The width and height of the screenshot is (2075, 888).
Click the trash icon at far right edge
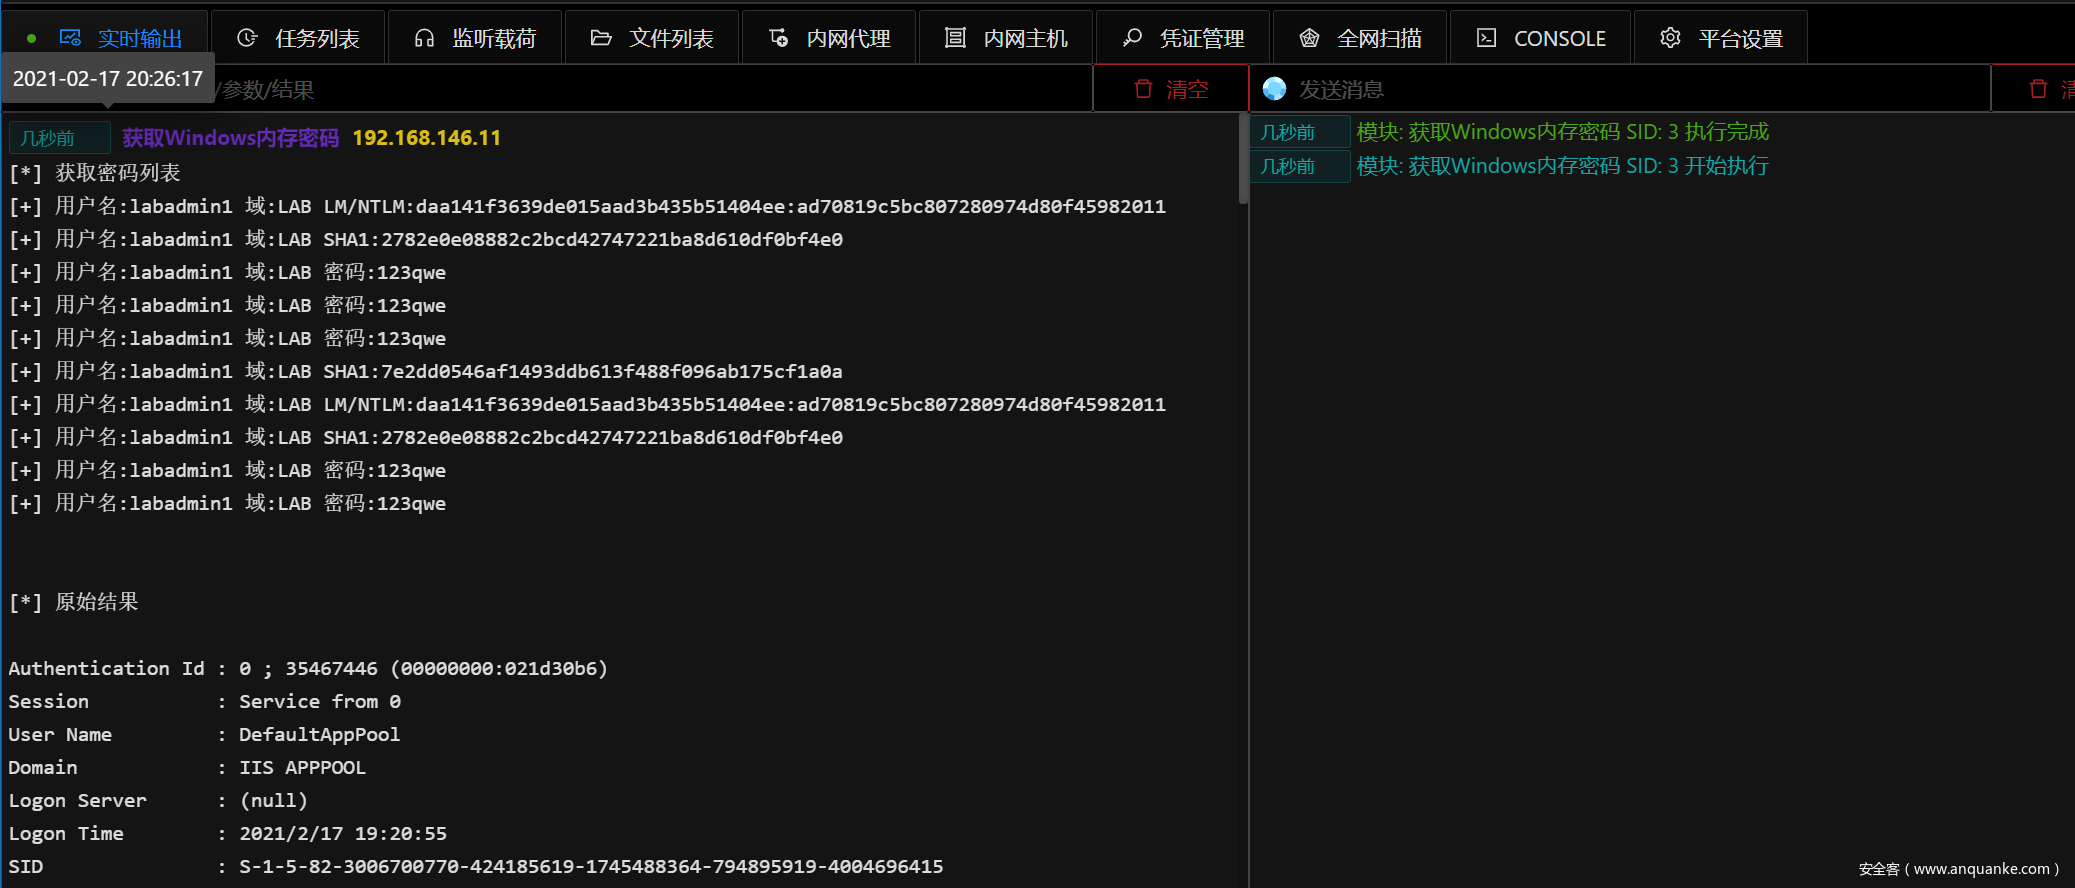click(x=2038, y=89)
